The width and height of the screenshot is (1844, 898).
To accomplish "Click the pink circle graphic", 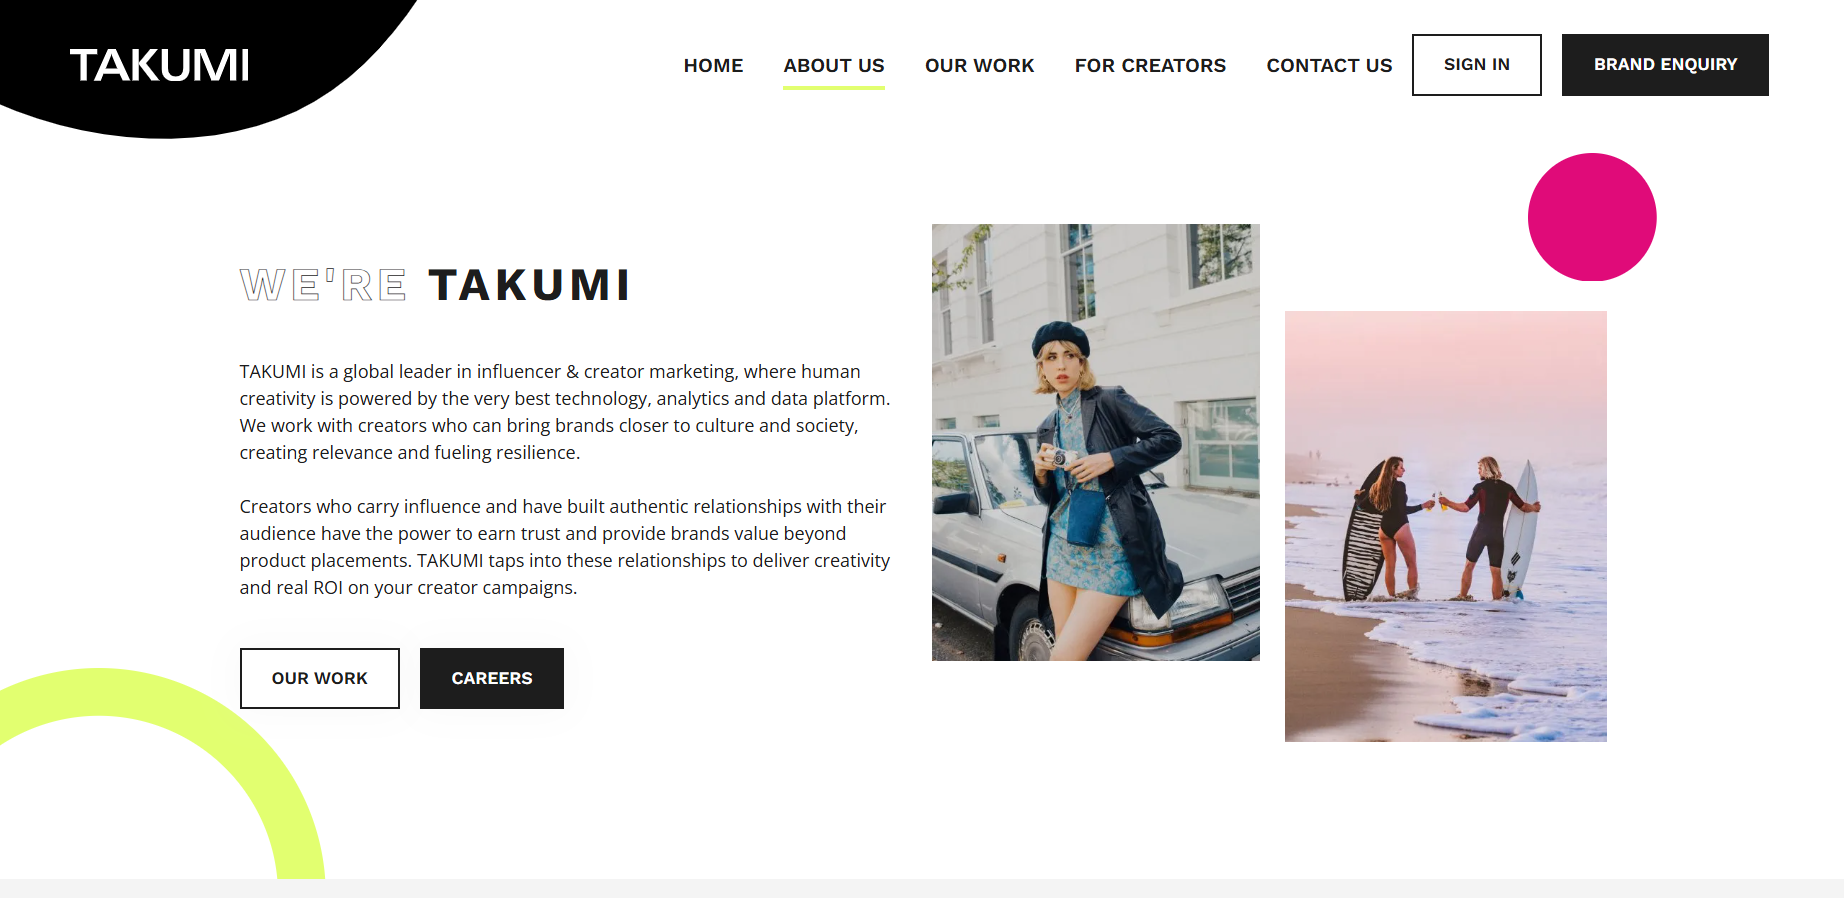I will [x=1592, y=217].
